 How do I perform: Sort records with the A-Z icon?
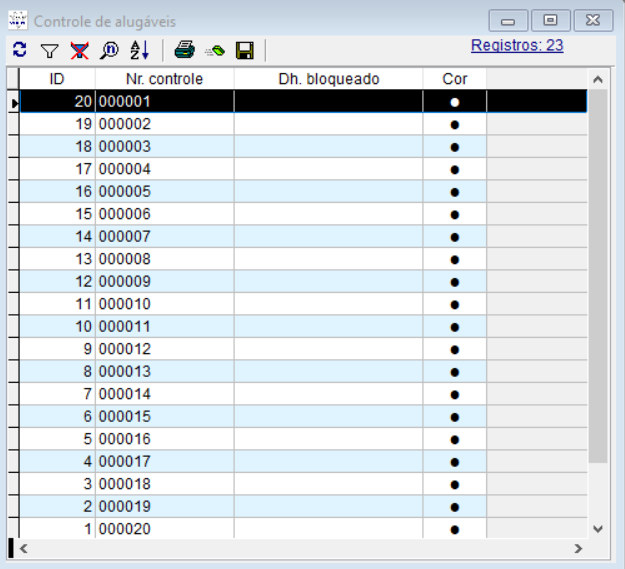pos(139,50)
